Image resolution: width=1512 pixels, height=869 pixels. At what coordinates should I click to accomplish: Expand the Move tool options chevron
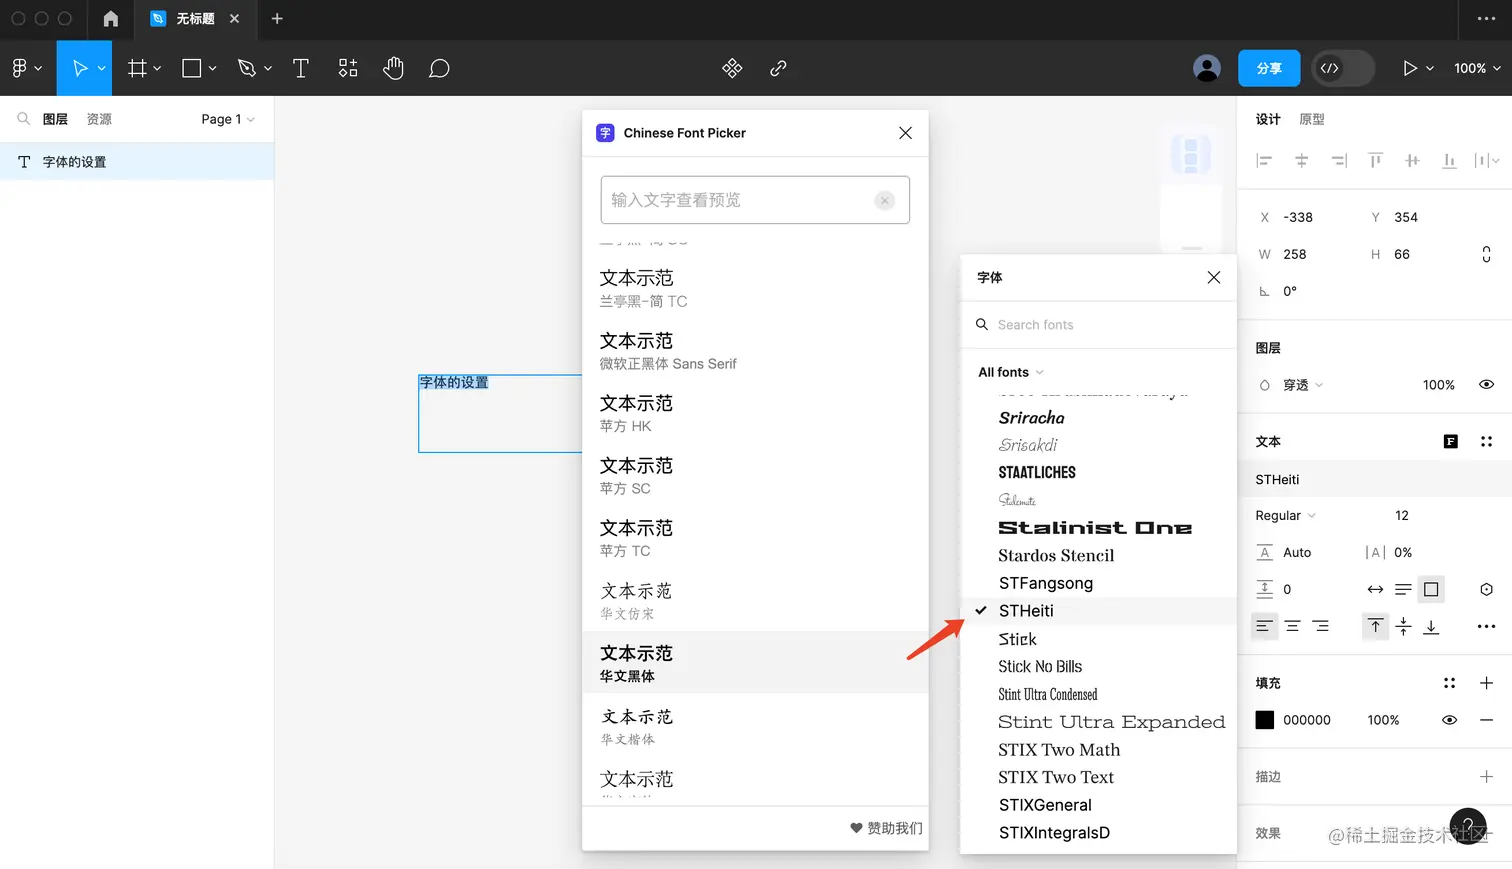(101, 68)
